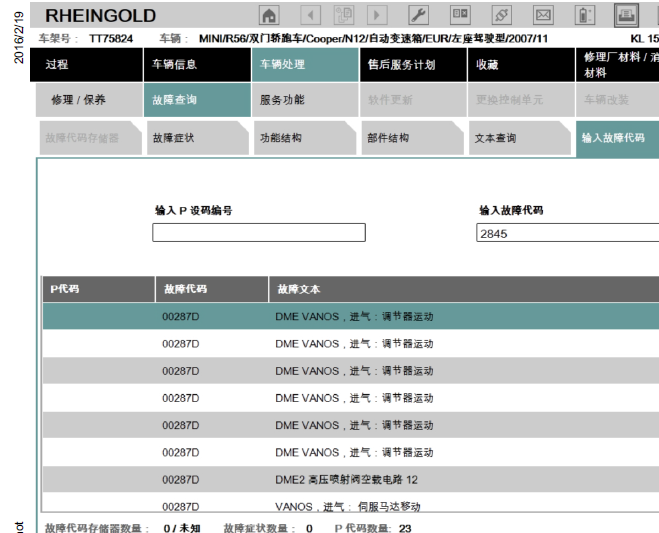Select the highlighted DME VANOS 00287D row

pos(351,316)
